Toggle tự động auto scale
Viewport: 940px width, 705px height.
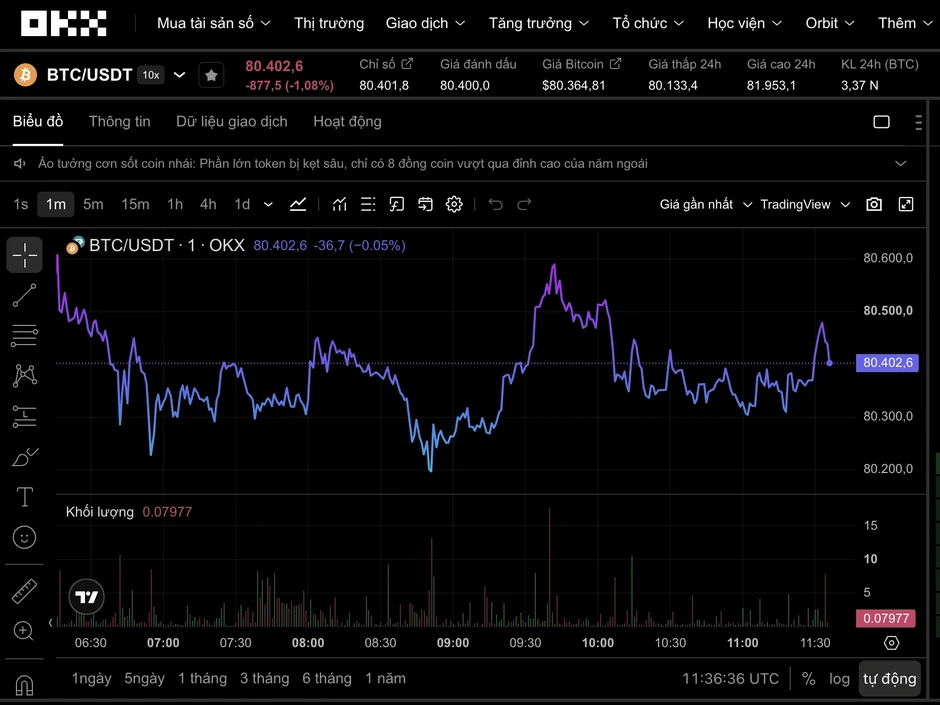[x=890, y=679]
